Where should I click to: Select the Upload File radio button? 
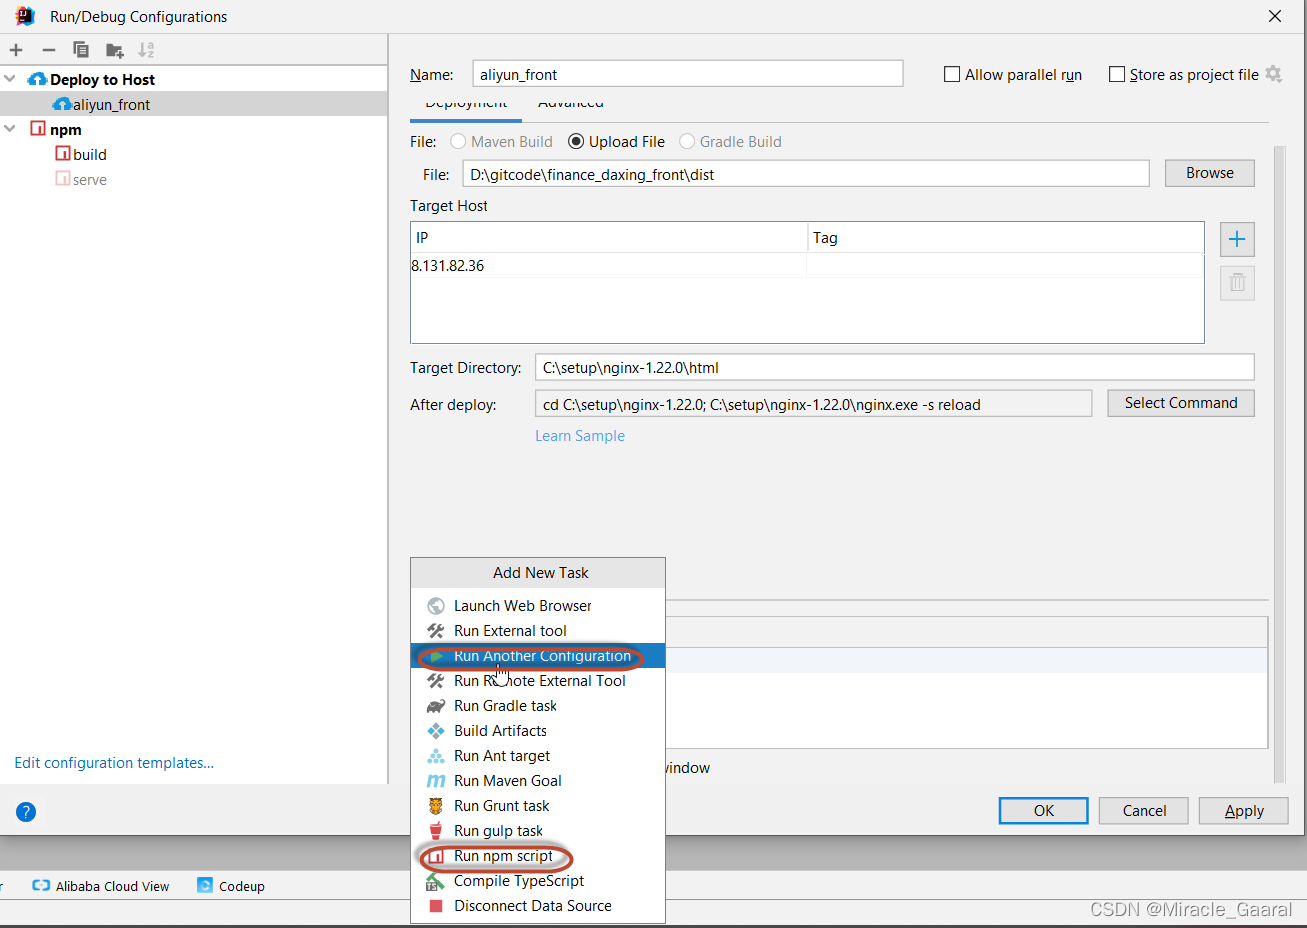pyautogui.click(x=576, y=141)
